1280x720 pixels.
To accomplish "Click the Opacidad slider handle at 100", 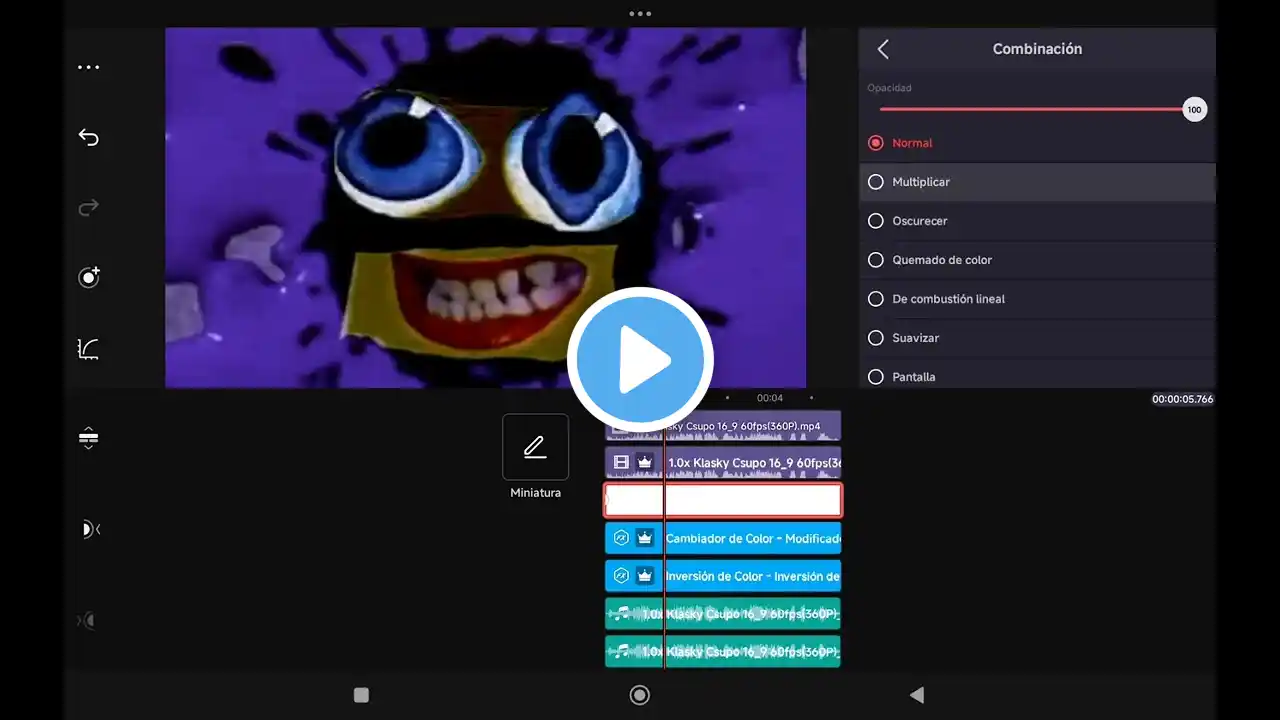I will [1194, 110].
